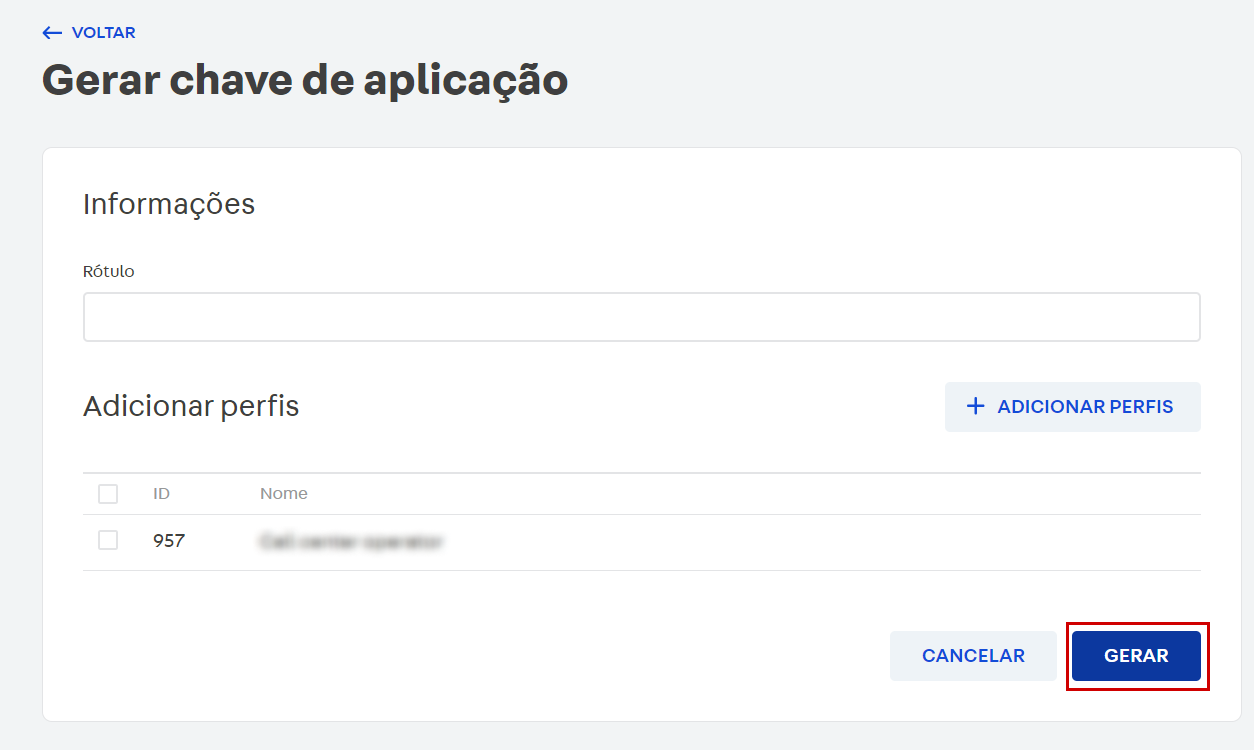The image size is (1254, 750).
Task: Click the 'Adicionar perfis' section heading
Action: (x=191, y=407)
